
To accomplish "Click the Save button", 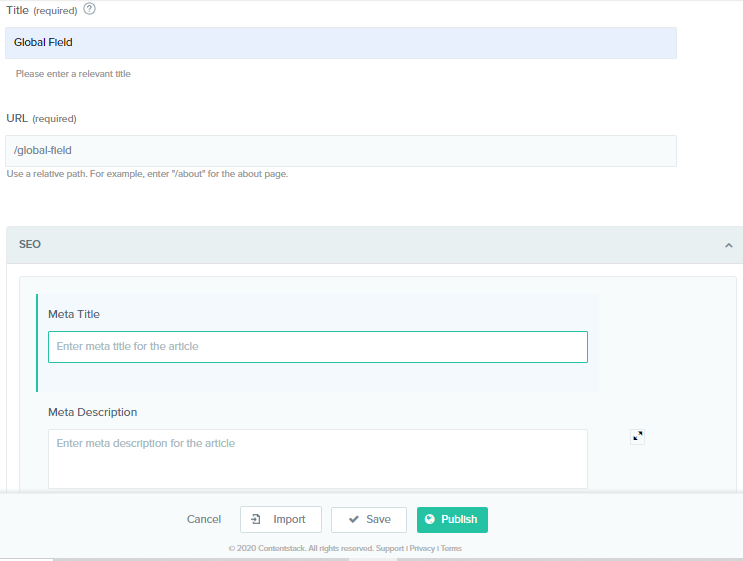I will click(x=369, y=519).
